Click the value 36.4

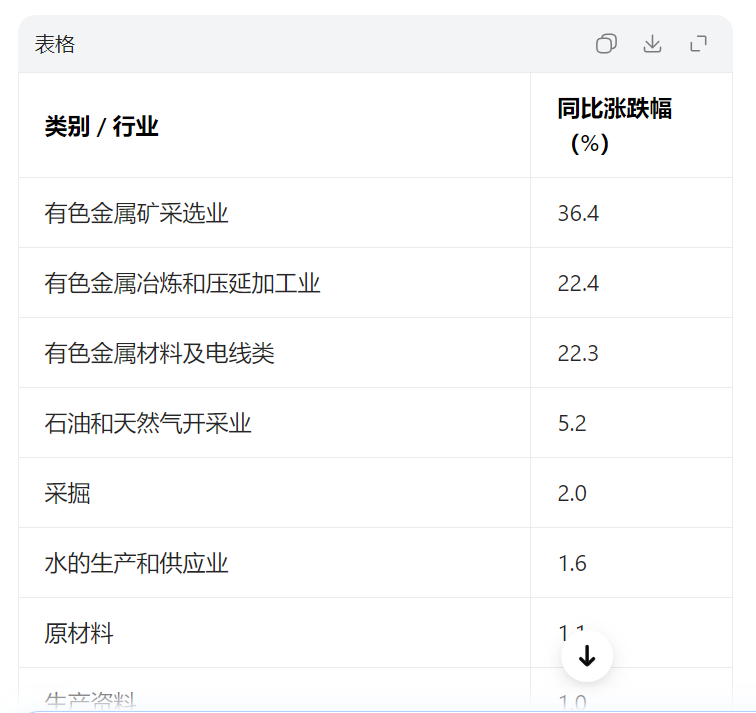(578, 214)
